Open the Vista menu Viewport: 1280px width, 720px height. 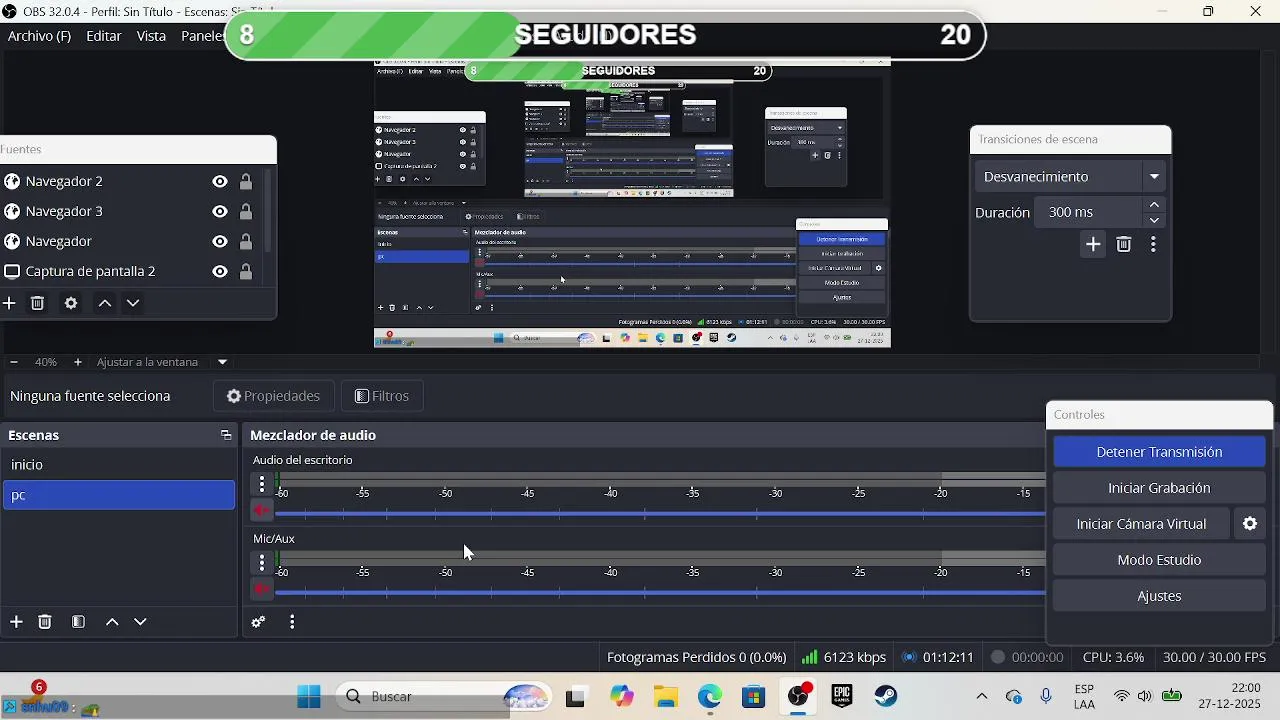pyautogui.click(x=151, y=36)
